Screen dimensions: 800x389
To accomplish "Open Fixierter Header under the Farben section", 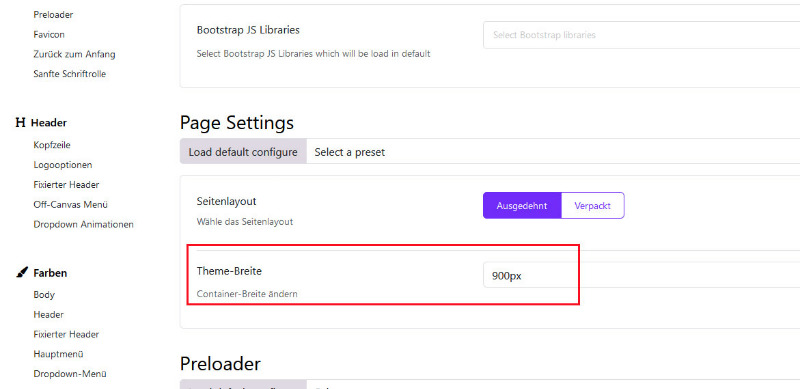I will pos(66,334).
